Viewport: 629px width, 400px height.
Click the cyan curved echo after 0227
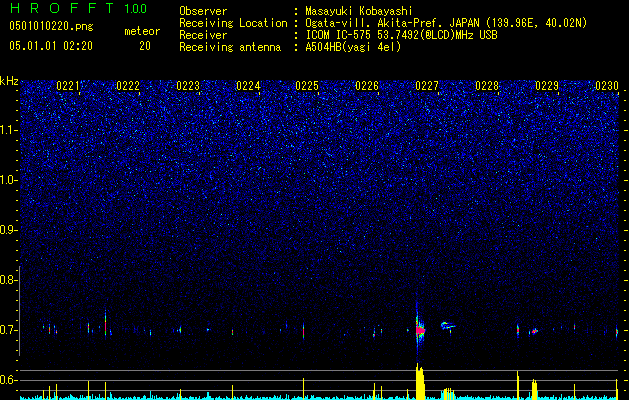coord(448,325)
